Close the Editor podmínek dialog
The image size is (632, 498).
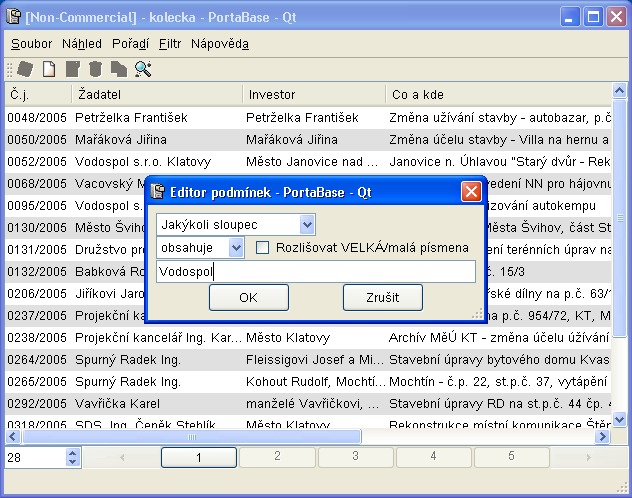coord(471,192)
